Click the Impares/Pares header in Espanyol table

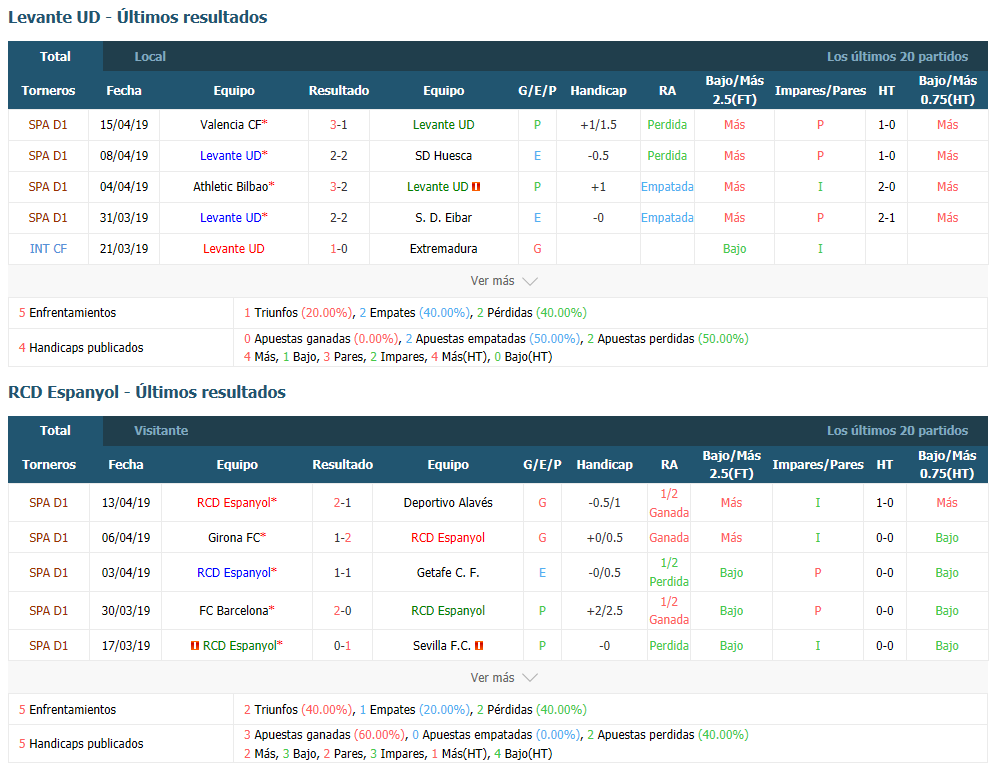[x=818, y=465]
